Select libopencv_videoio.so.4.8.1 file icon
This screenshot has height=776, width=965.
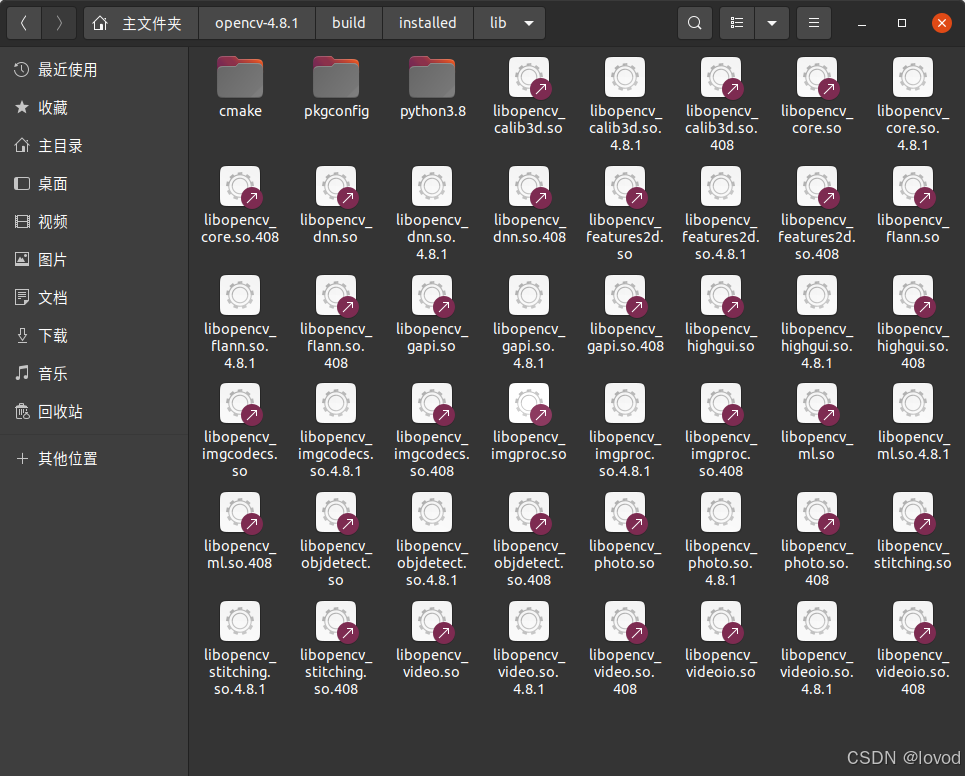pyautogui.click(x=817, y=622)
